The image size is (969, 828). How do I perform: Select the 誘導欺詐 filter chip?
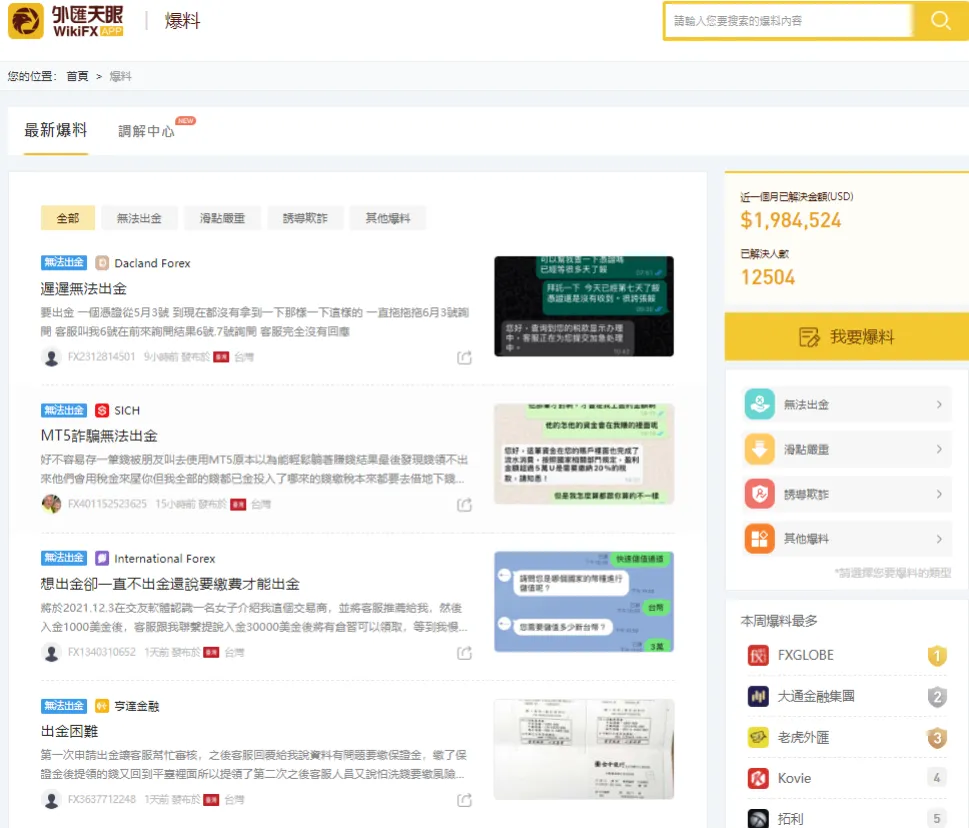click(x=305, y=218)
